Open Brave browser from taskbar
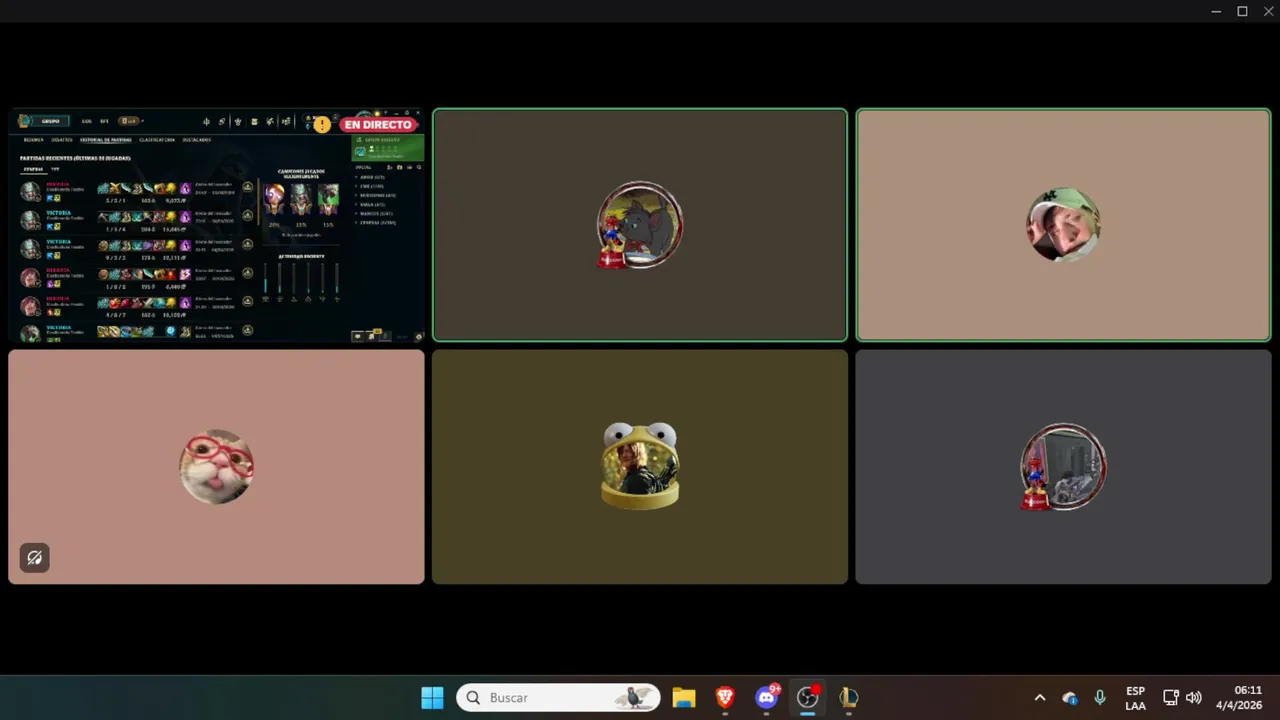This screenshot has width=1280, height=720. click(725, 697)
